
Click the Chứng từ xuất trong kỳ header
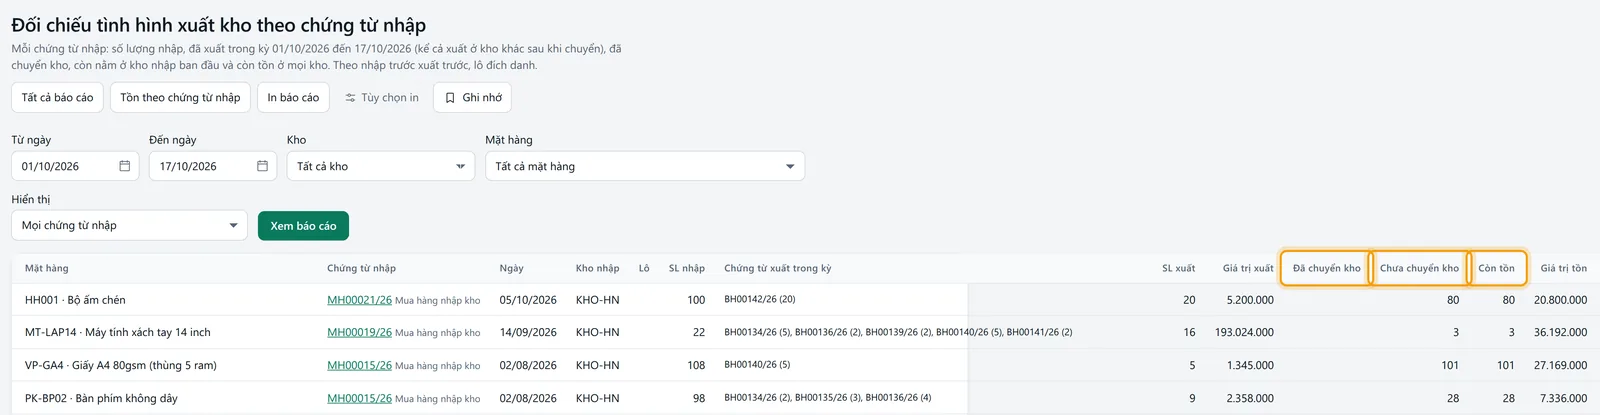778,268
